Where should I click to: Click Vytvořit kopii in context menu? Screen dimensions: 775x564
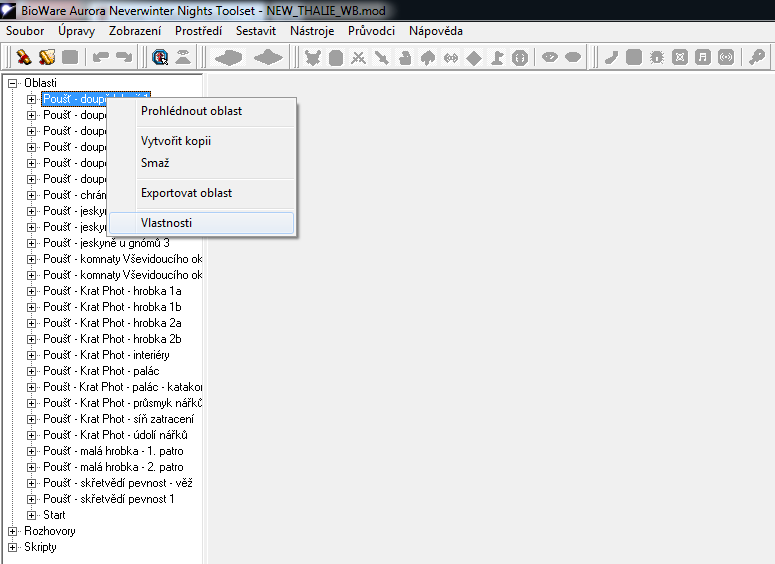(176, 141)
